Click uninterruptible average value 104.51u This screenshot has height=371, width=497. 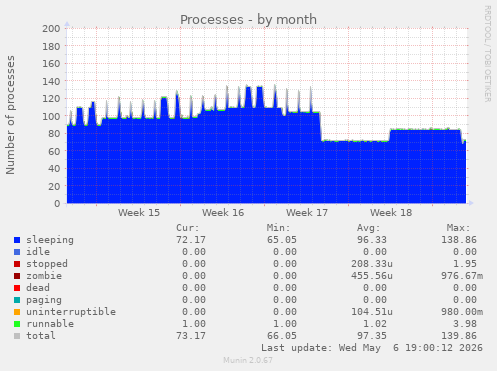[372, 312]
